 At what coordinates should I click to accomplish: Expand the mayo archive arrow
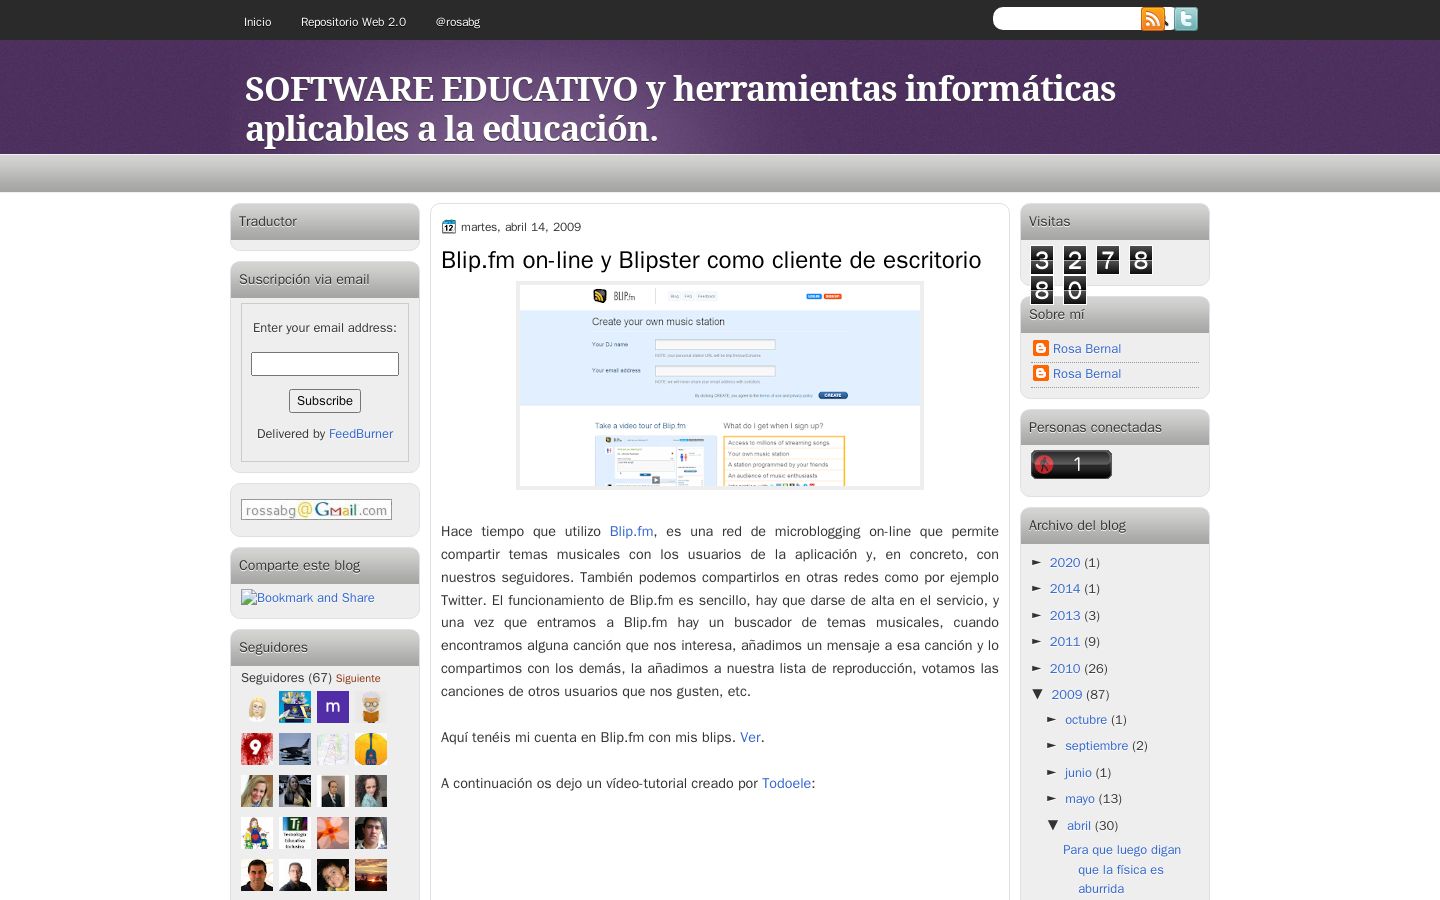1053,799
